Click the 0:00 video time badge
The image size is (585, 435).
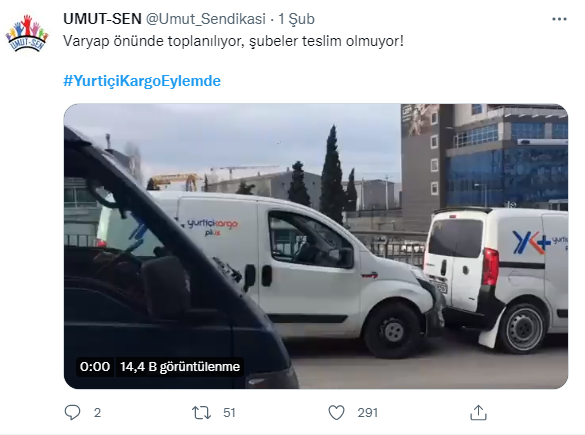click(95, 366)
